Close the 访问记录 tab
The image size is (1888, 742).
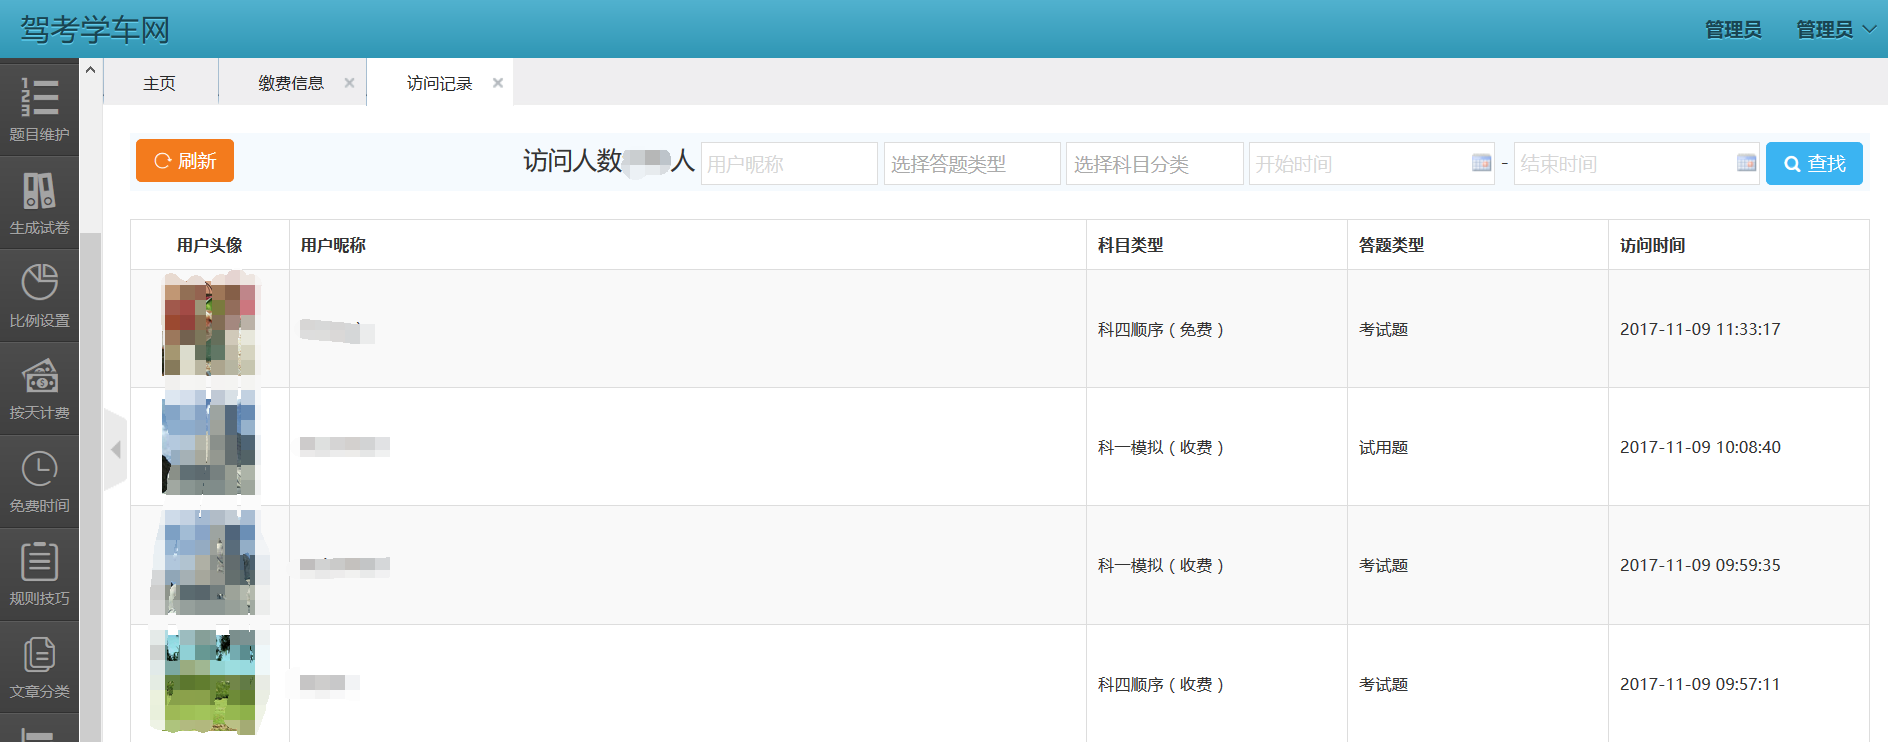498,83
